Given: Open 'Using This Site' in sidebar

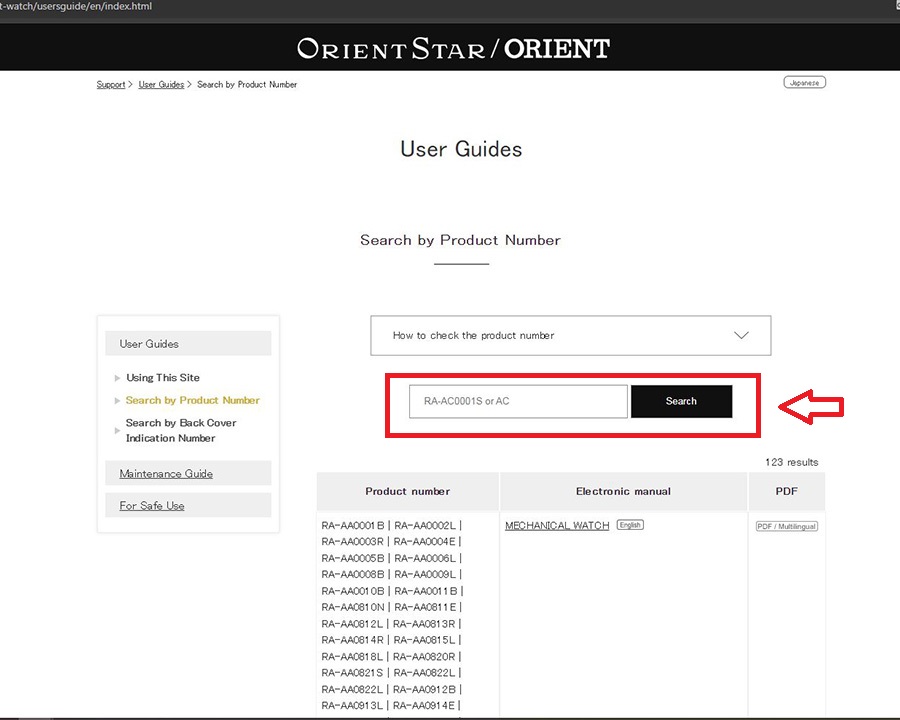Looking at the screenshot, I should click(x=163, y=378).
